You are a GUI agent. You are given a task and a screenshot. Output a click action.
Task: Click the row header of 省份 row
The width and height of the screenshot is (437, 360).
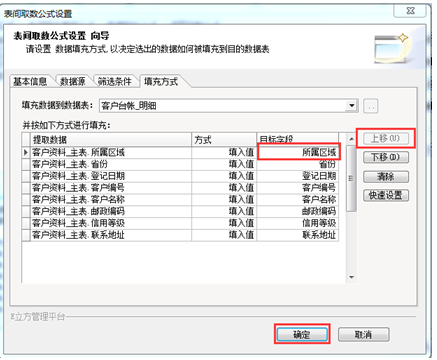[x=26, y=164]
